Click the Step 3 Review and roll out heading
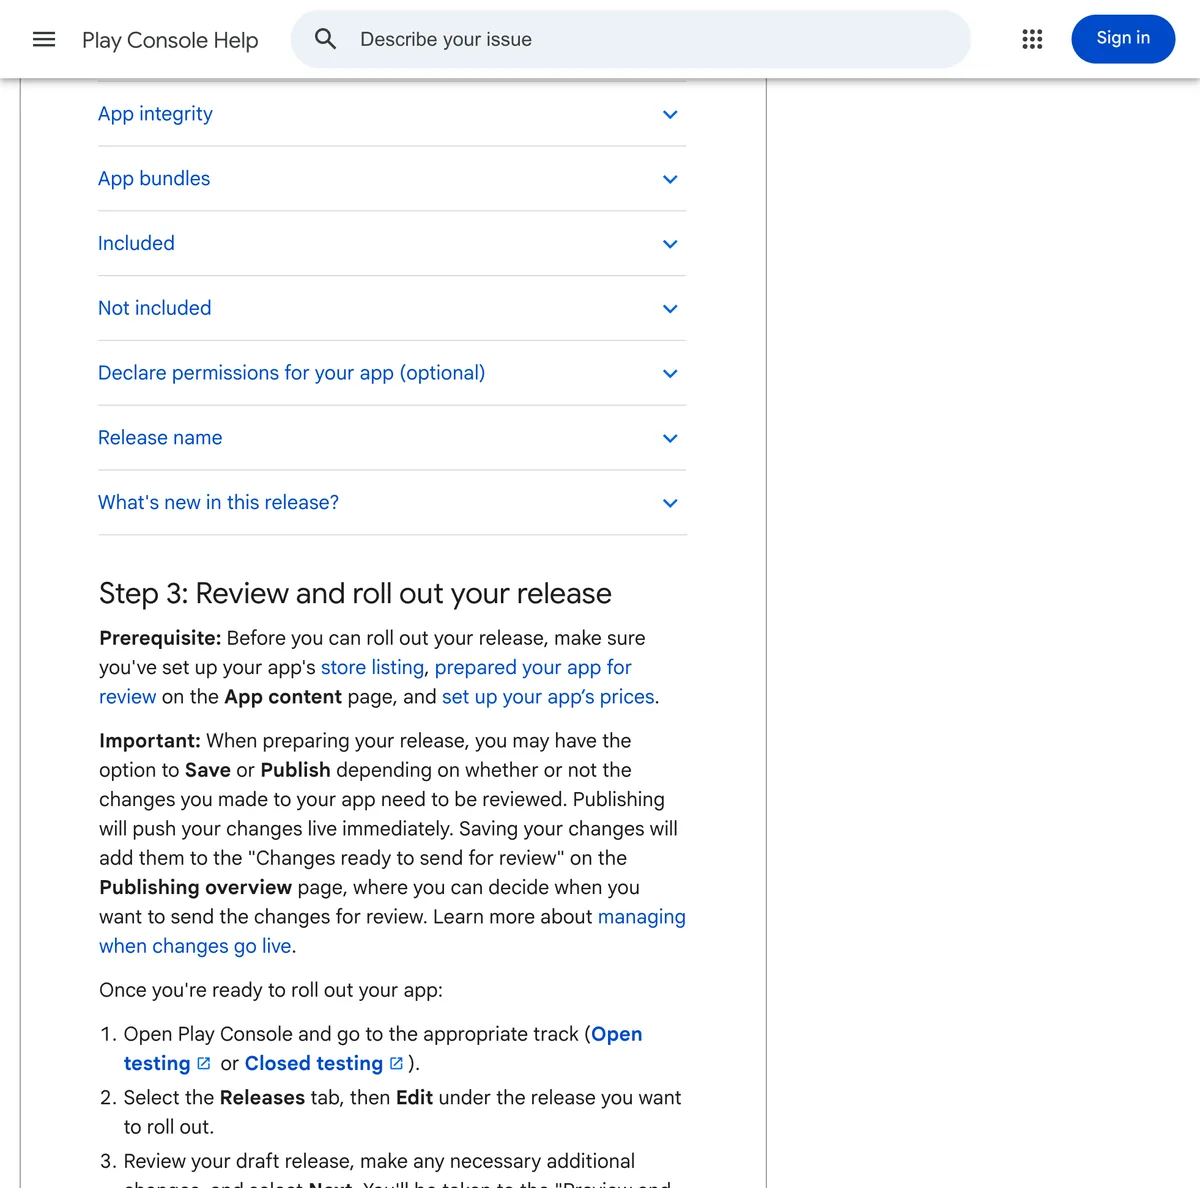Image resolution: width=1200 pixels, height=1188 pixels. coord(355,593)
